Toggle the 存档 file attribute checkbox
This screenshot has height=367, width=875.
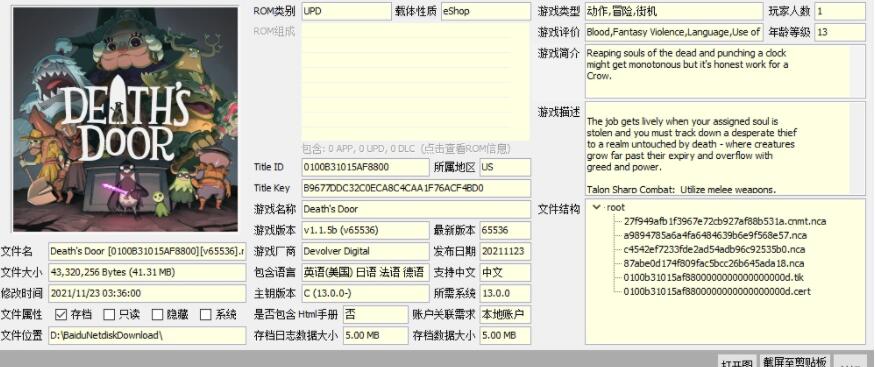61,314
